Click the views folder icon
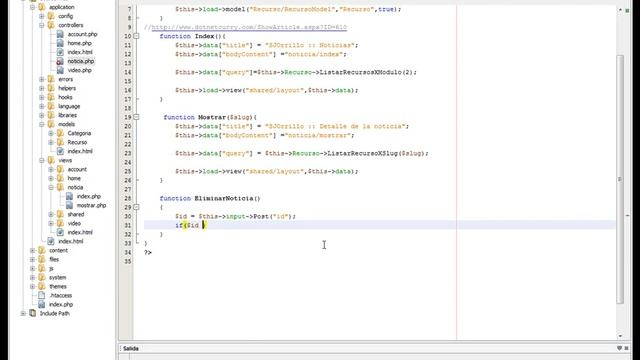 point(51,160)
